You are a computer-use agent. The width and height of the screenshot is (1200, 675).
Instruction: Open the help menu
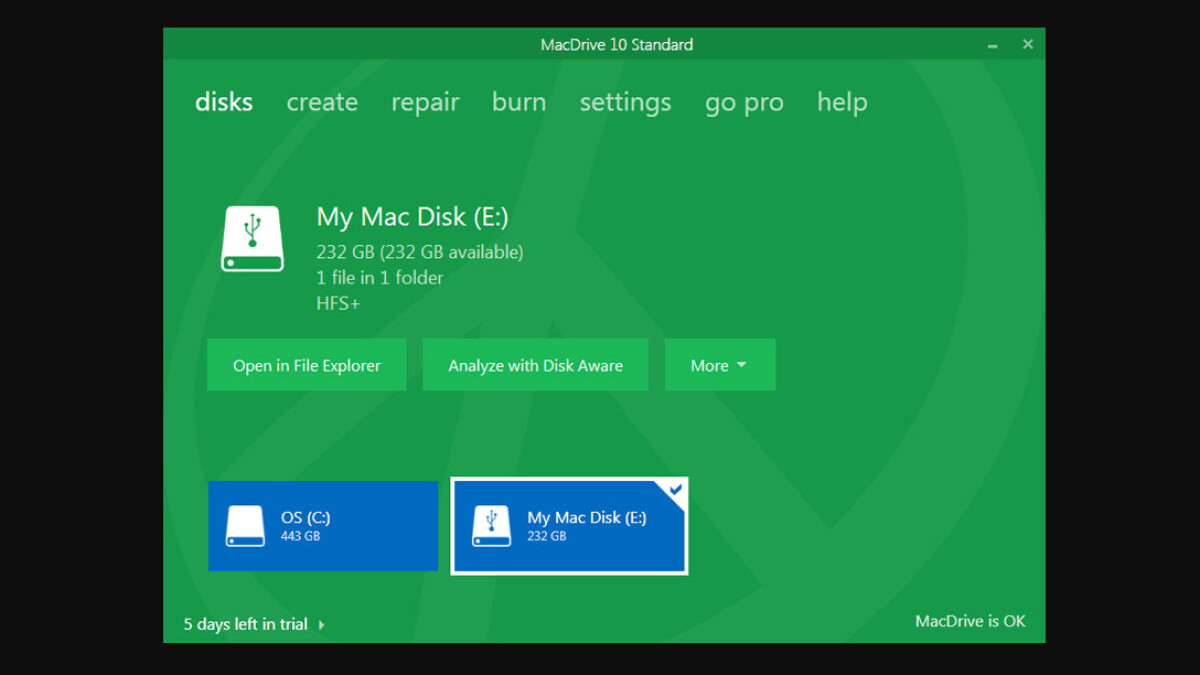[841, 101]
